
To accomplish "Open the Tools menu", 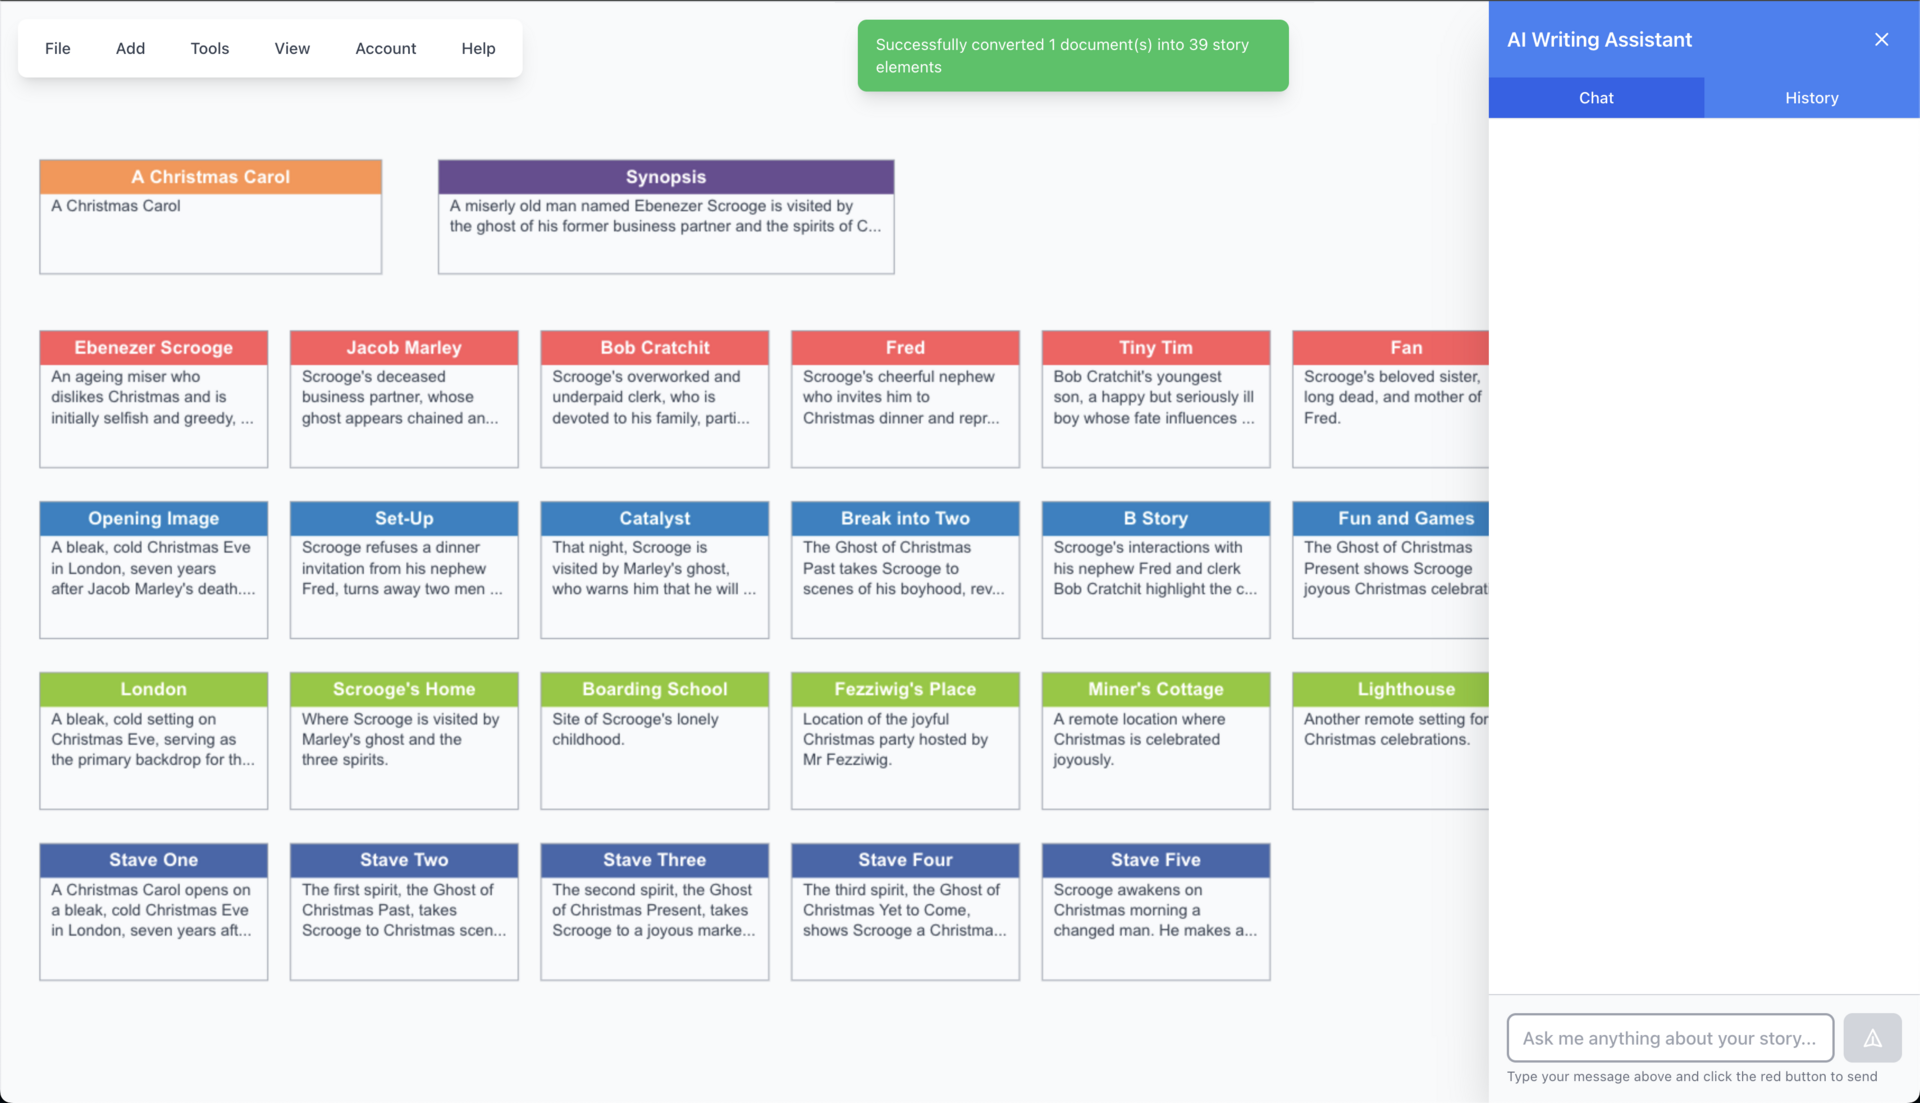I will 210,48.
